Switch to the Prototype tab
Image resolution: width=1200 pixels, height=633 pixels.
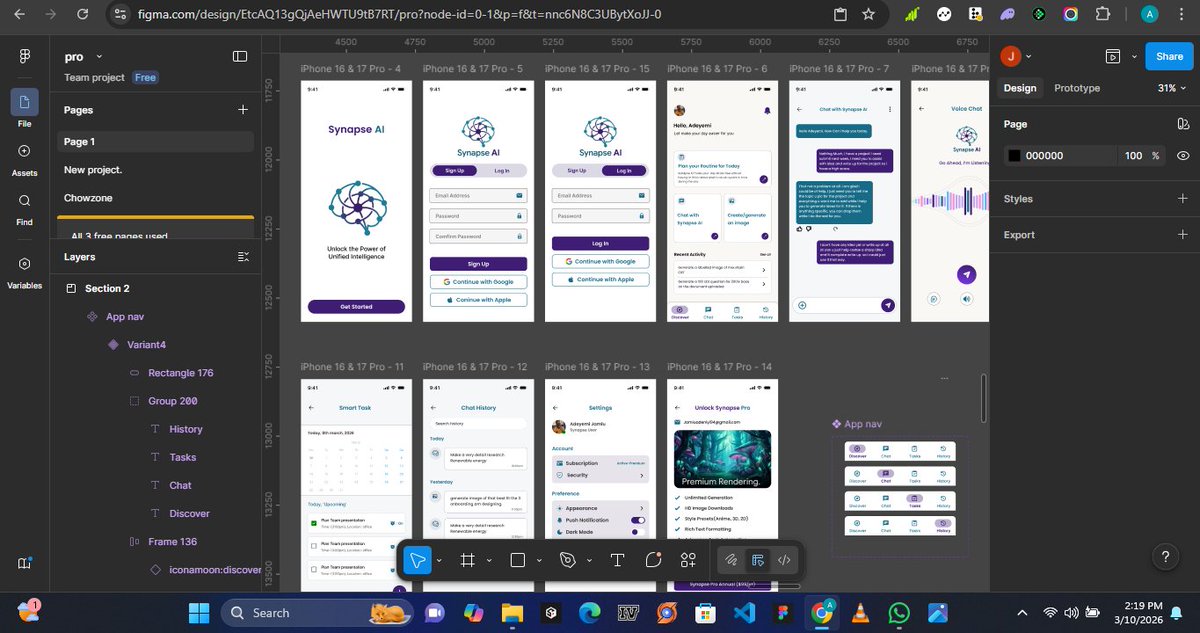(1077, 88)
